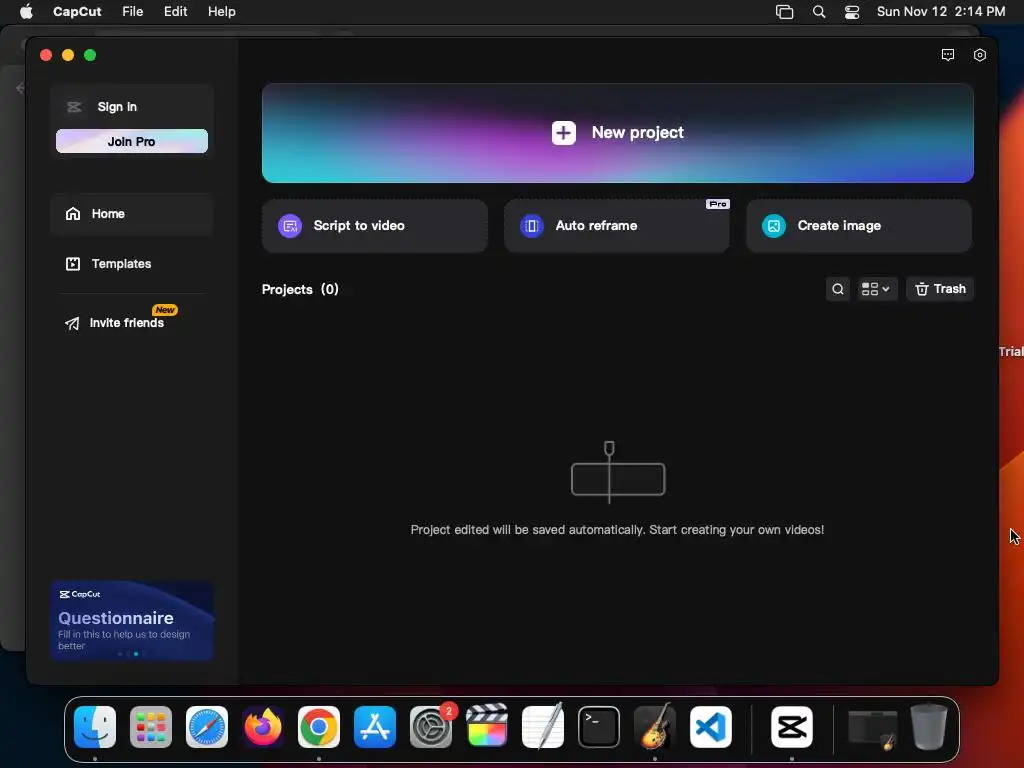Click the back arrow in the background window
This screenshot has height=768, width=1024.
(20, 88)
